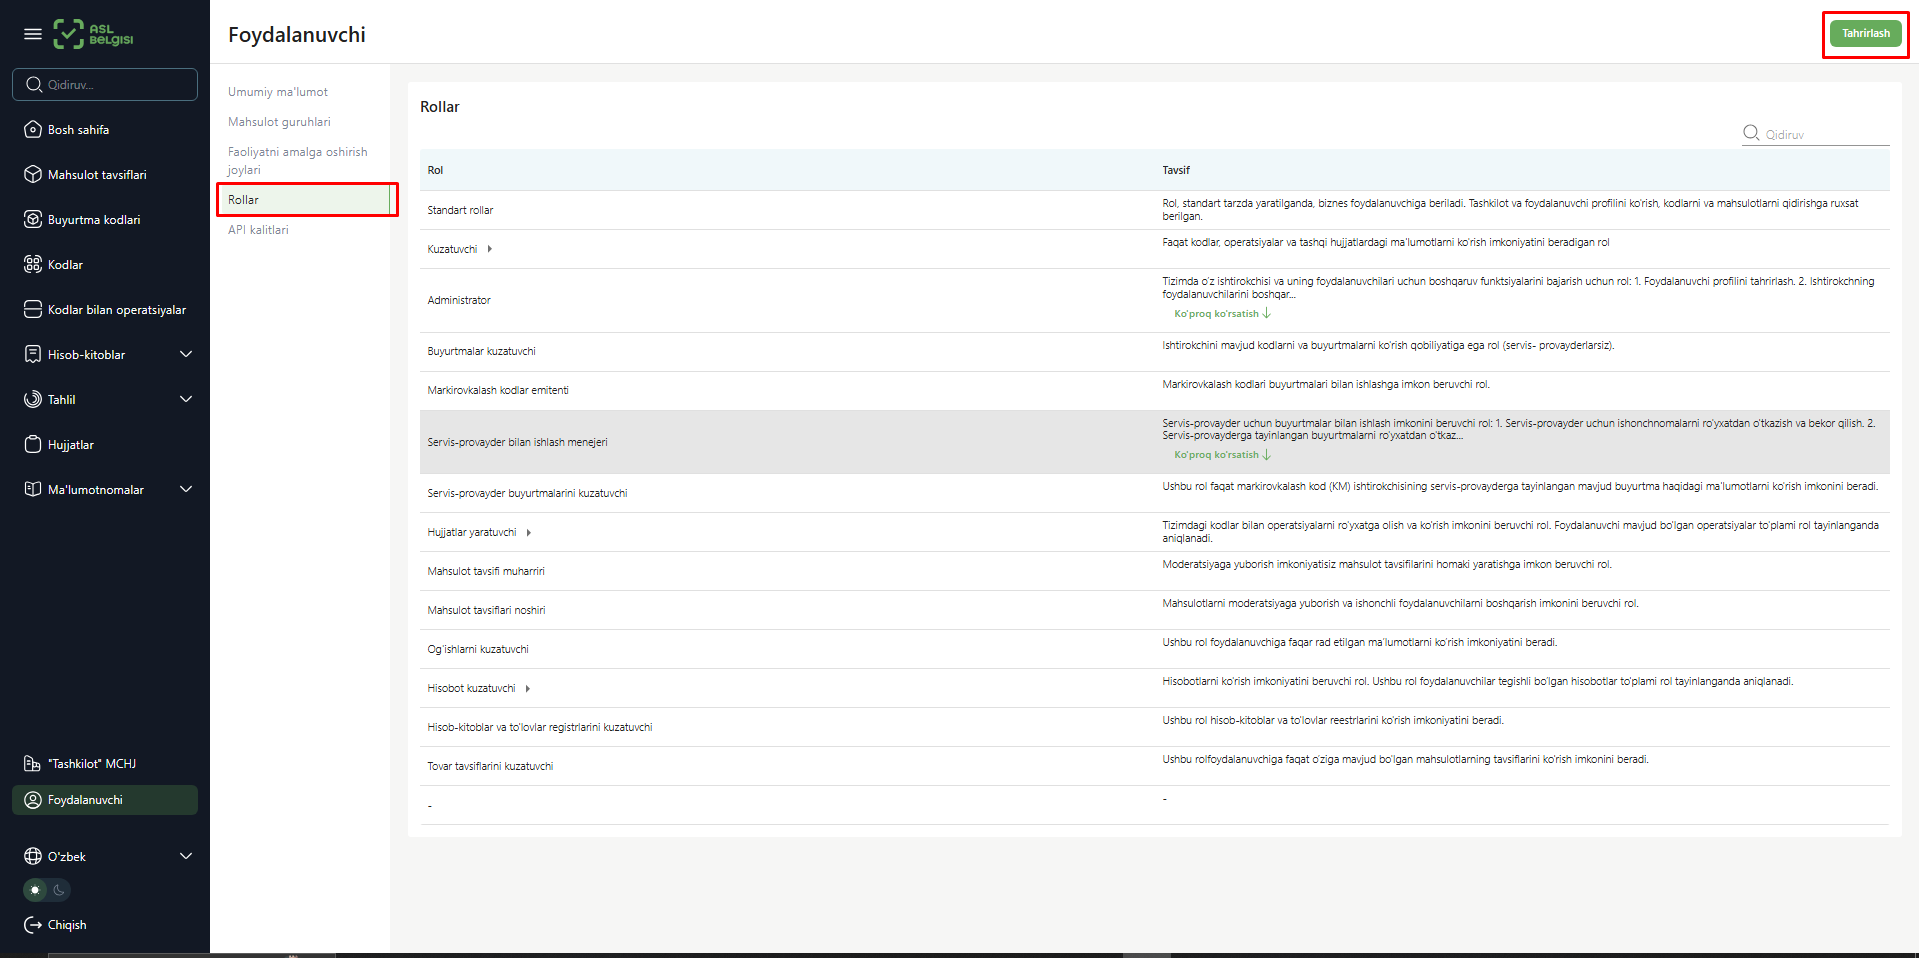Select Mahsulot tavsifi muharriri row
Viewport: 1919px width, 958px height.
(x=1154, y=571)
